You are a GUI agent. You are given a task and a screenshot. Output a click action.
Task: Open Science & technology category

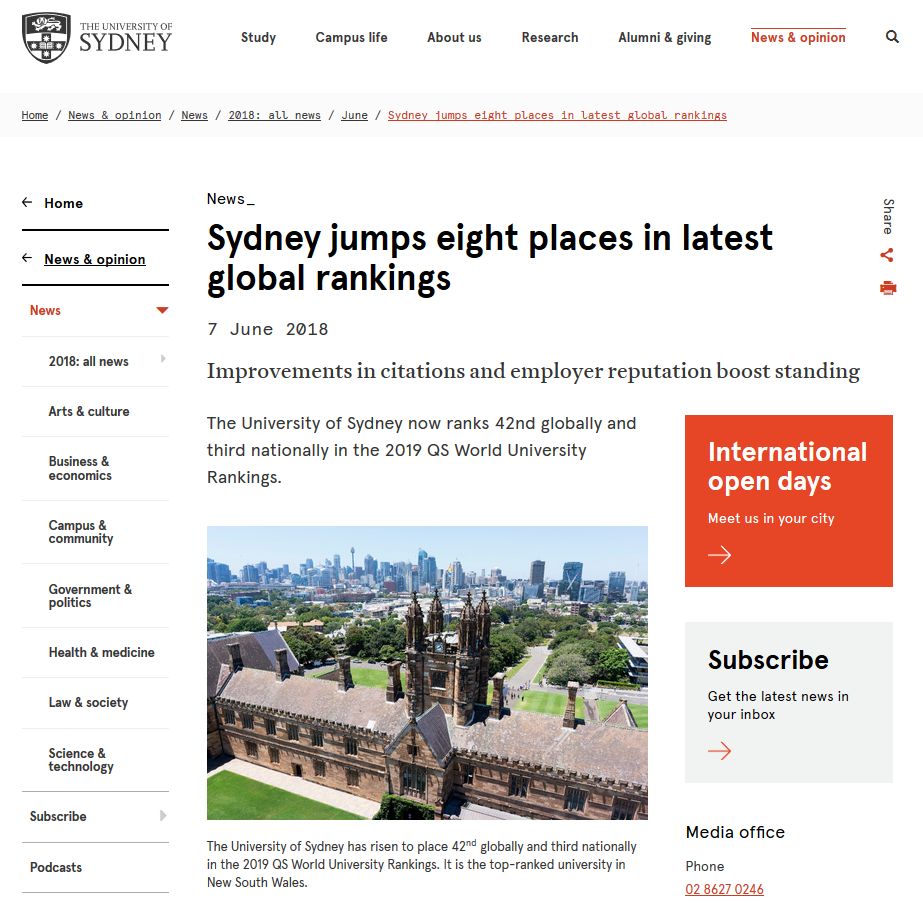81,759
